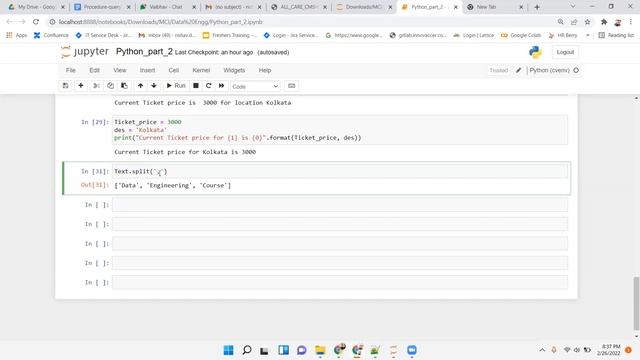Open the File menu
This screenshot has height=360, width=640.
click(71, 70)
